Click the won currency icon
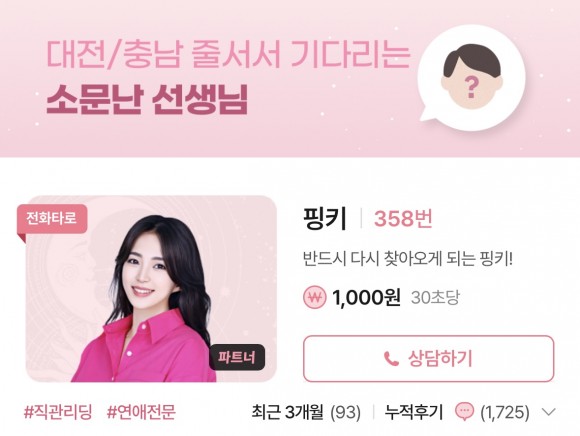 (315, 298)
